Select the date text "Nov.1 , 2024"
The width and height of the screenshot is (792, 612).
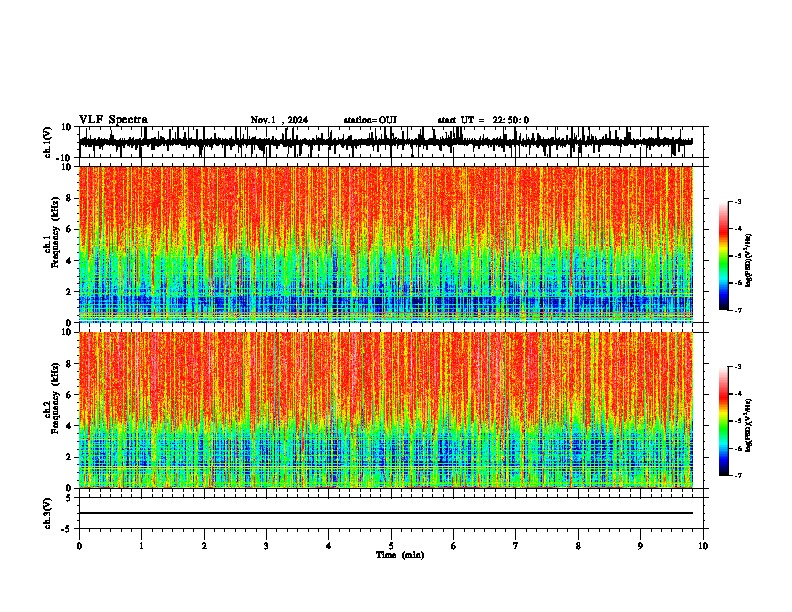pyautogui.click(x=279, y=120)
